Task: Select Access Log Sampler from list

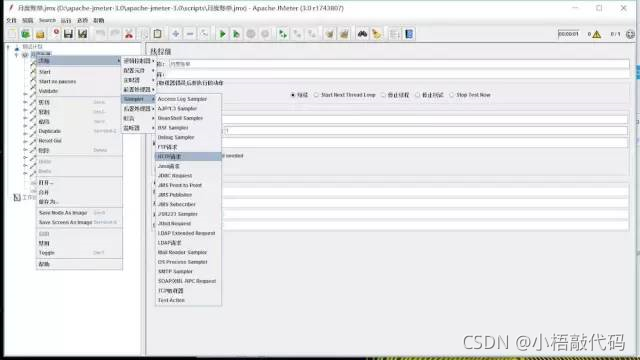Action: tap(188, 99)
